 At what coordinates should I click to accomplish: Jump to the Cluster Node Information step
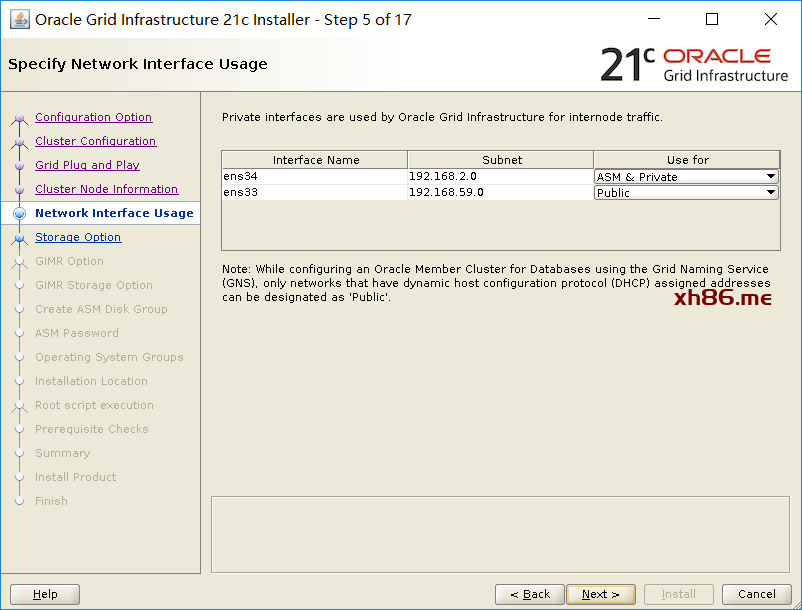click(x=106, y=189)
